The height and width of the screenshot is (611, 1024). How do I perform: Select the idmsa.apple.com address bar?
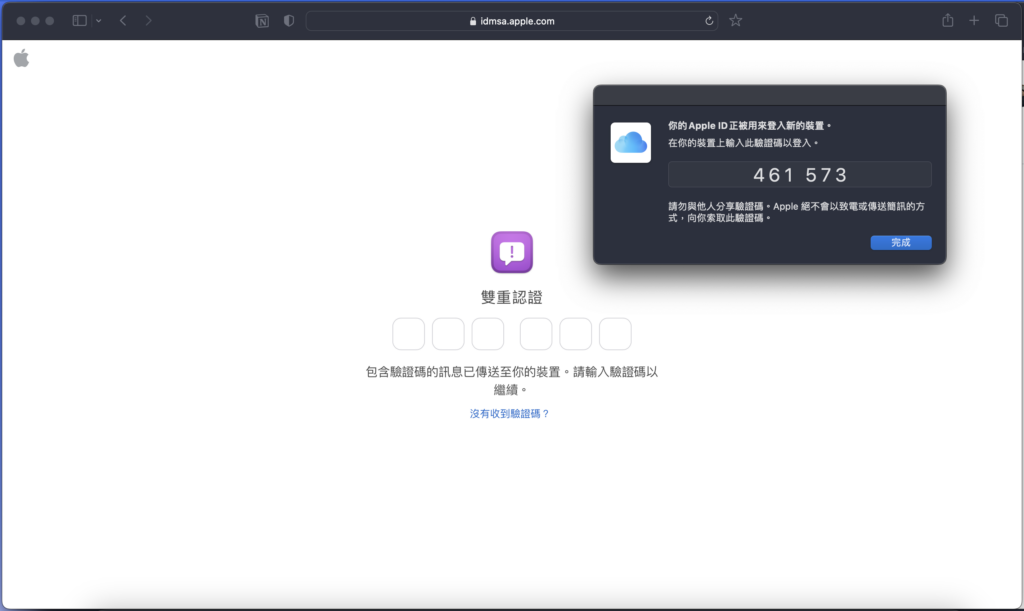coord(512,21)
